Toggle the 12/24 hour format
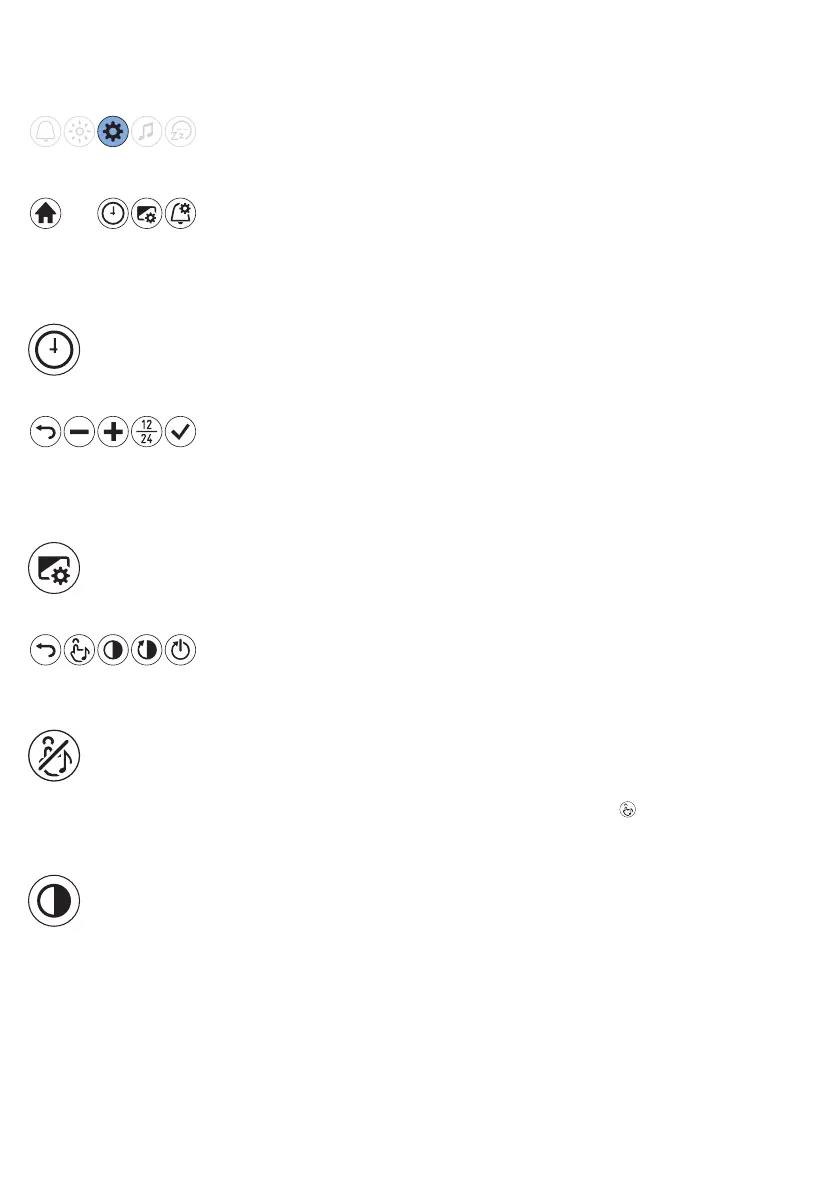 147,431
